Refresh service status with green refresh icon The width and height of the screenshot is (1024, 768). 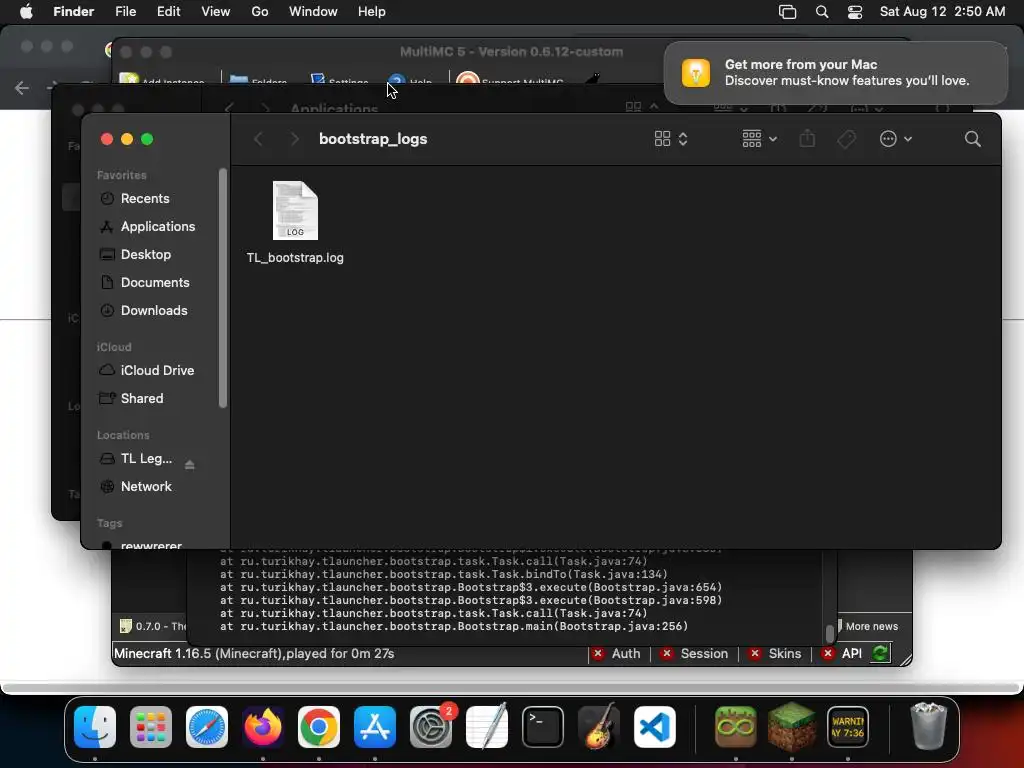click(880, 653)
